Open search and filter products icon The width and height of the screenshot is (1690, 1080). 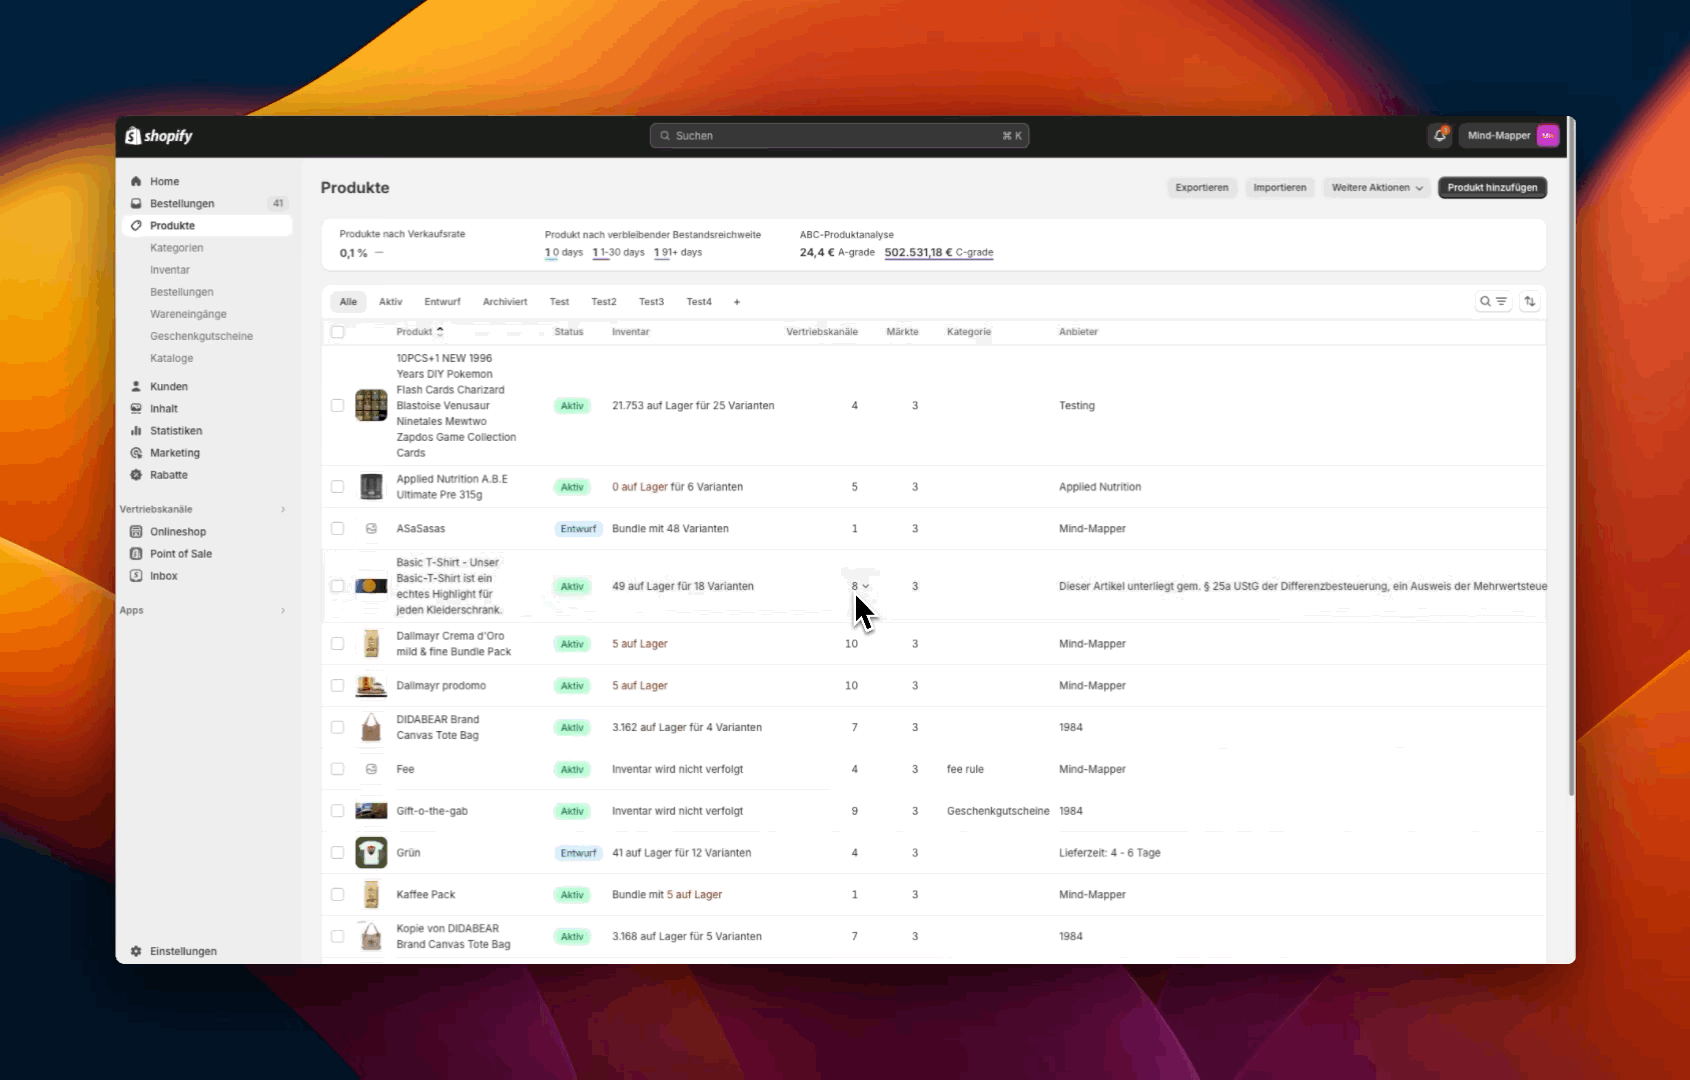click(x=1494, y=301)
